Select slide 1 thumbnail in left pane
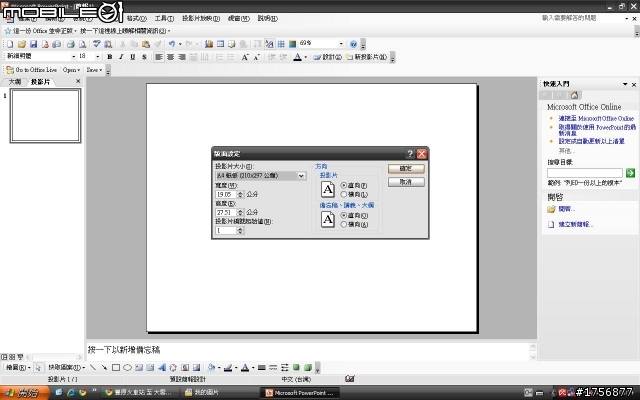The width and height of the screenshot is (640, 400). click(x=45, y=116)
